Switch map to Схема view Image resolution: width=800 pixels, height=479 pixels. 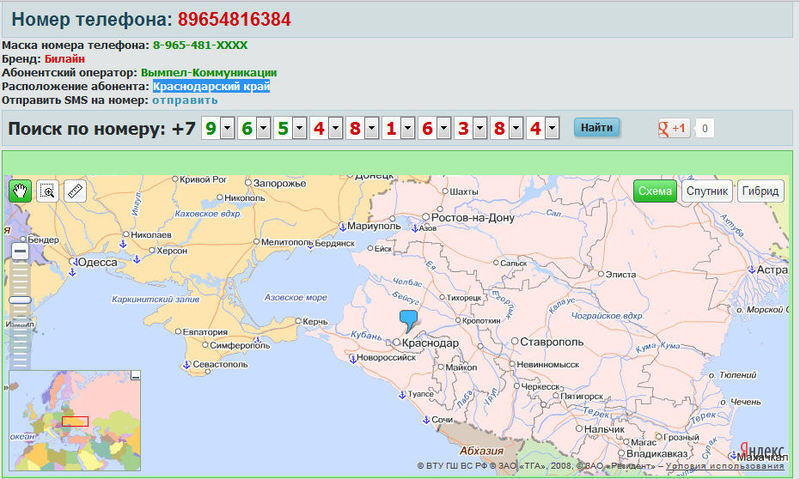pyautogui.click(x=655, y=191)
